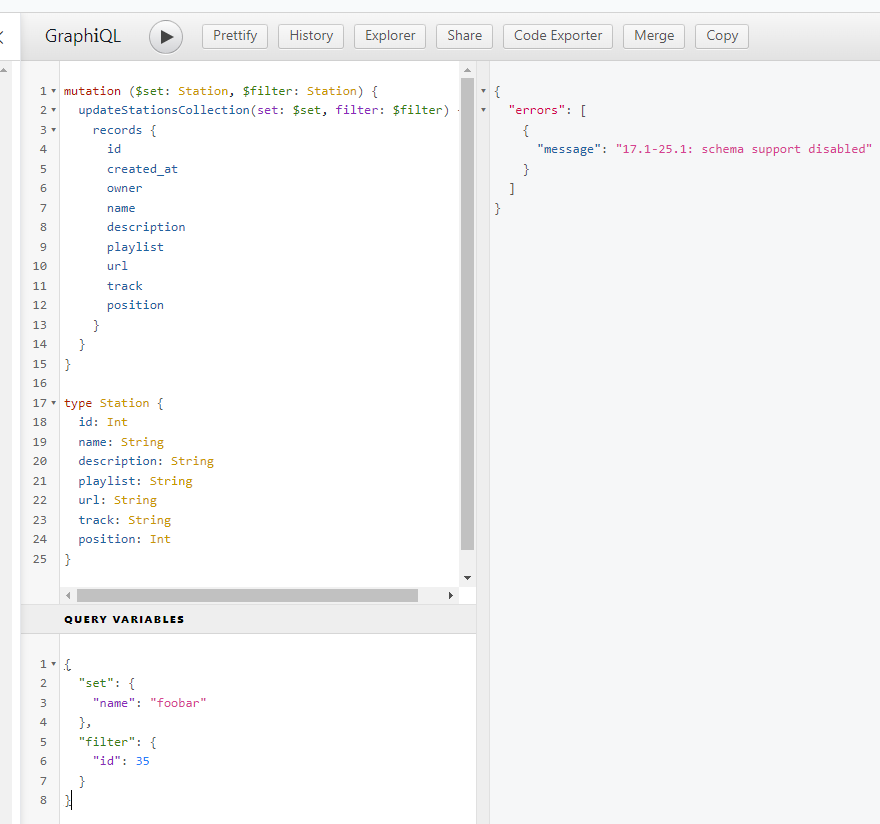Click the horizontal scrollbar's right arrow
Viewport: 880px width, 824px height.
[451, 595]
